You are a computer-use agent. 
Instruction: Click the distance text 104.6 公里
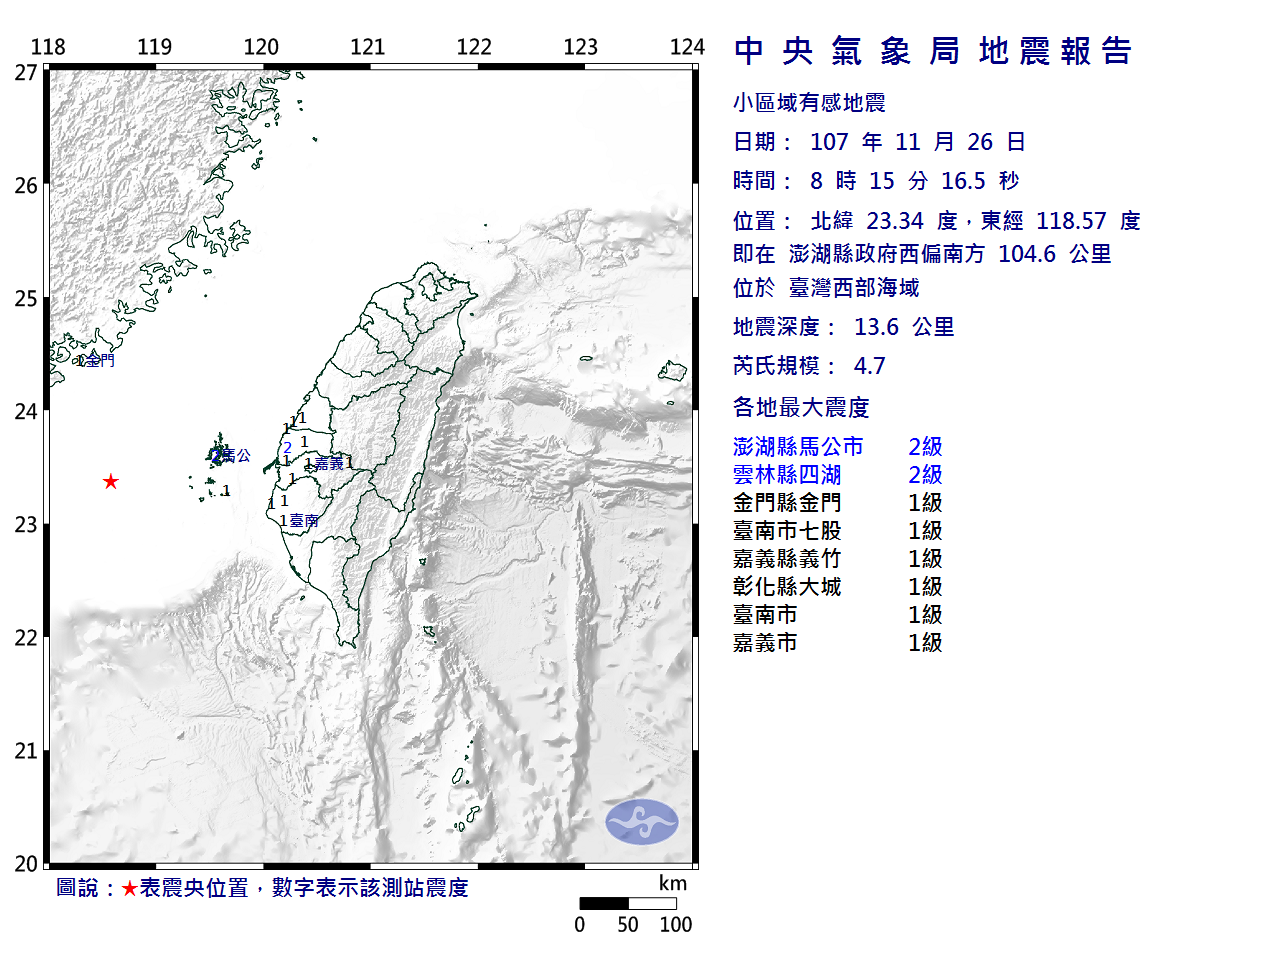(x=1054, y=254)
